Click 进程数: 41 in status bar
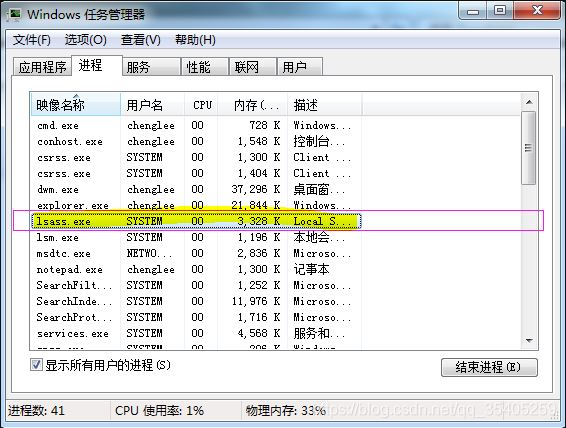This screenshot has width=566, height=428. [x=36, y=411]
